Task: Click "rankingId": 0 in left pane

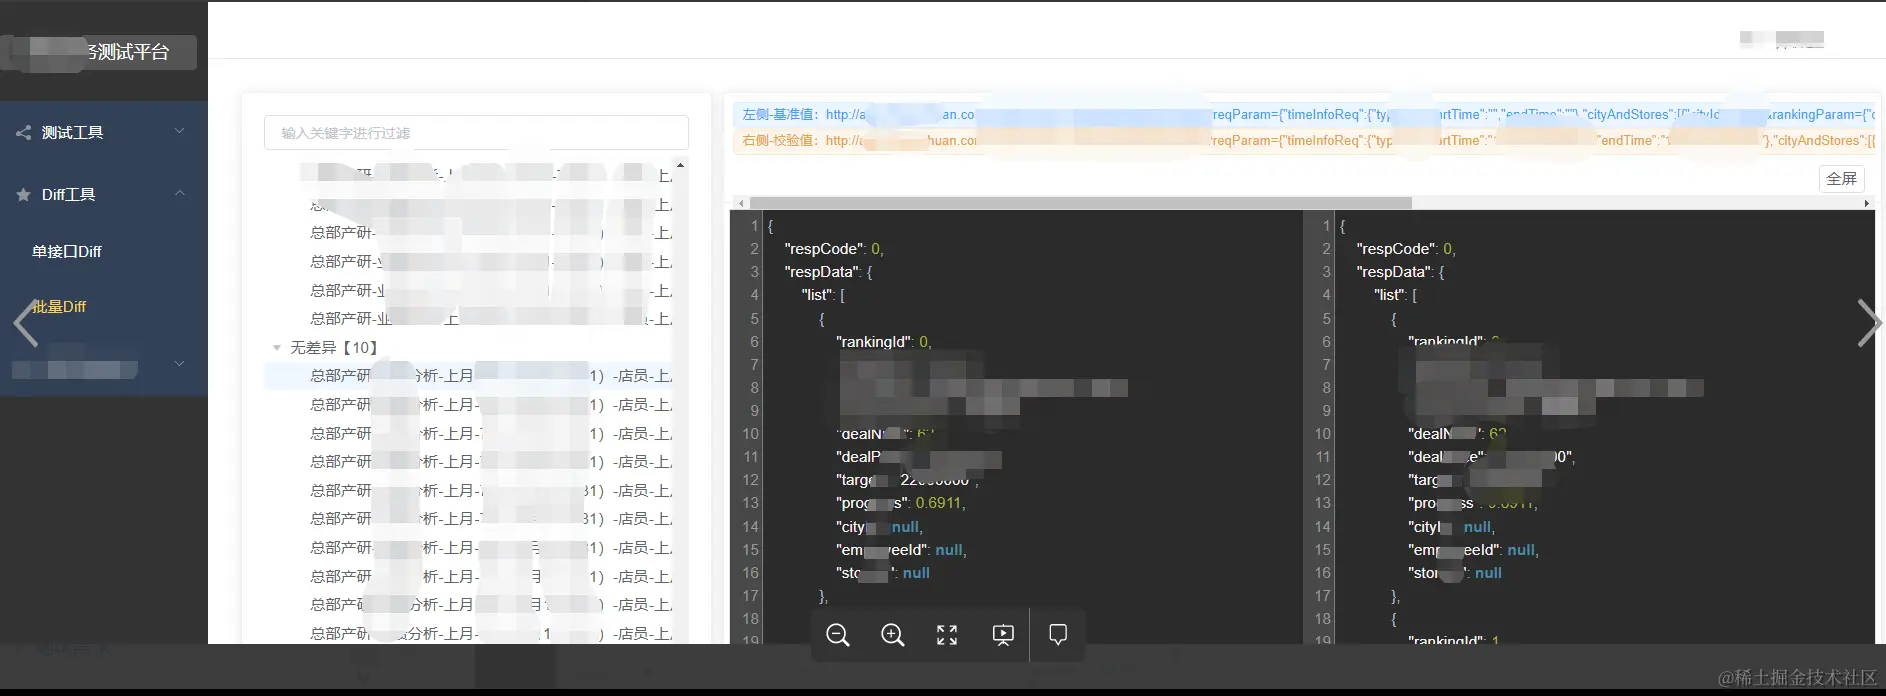Action: pos(884,342)
